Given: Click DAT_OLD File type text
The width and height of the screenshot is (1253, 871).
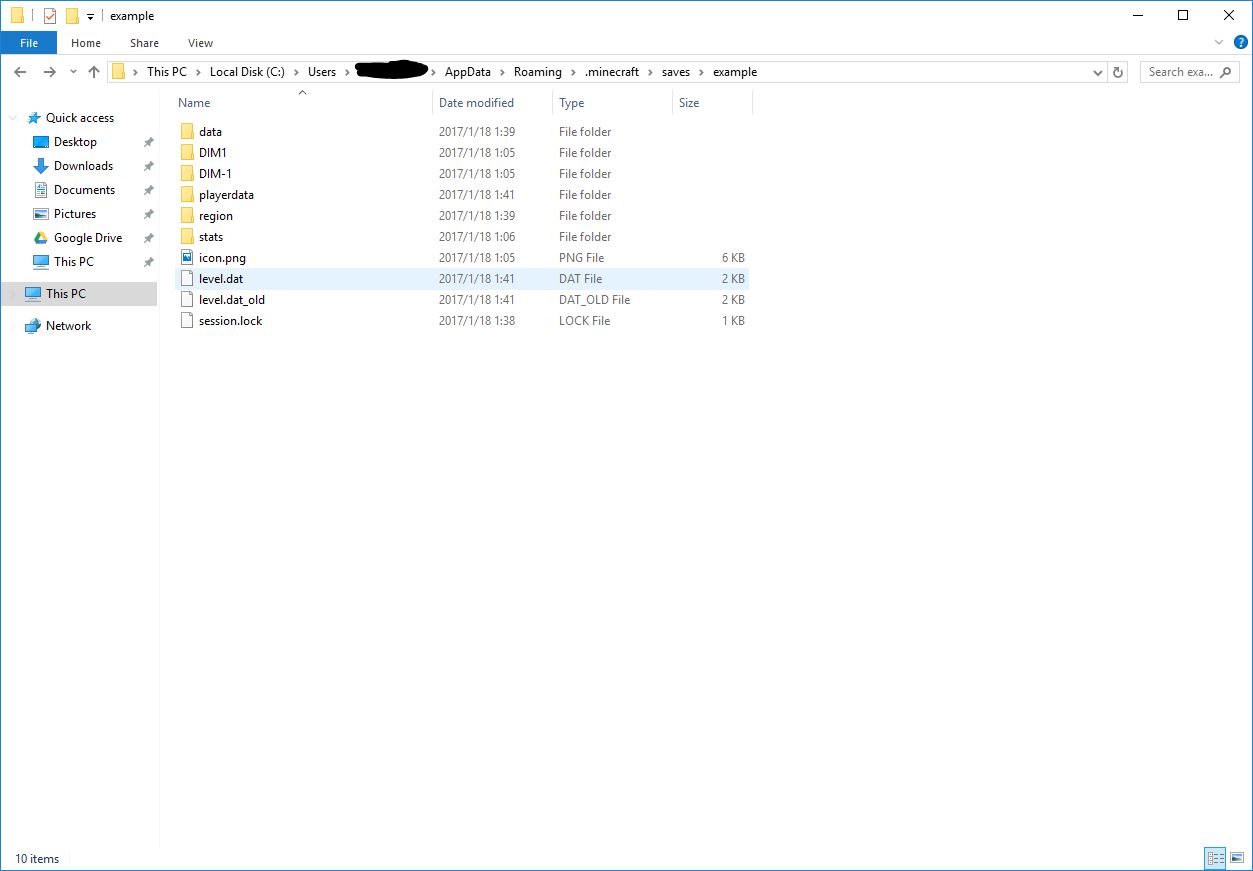Looking at the screenshot, I should click(594, 300).
